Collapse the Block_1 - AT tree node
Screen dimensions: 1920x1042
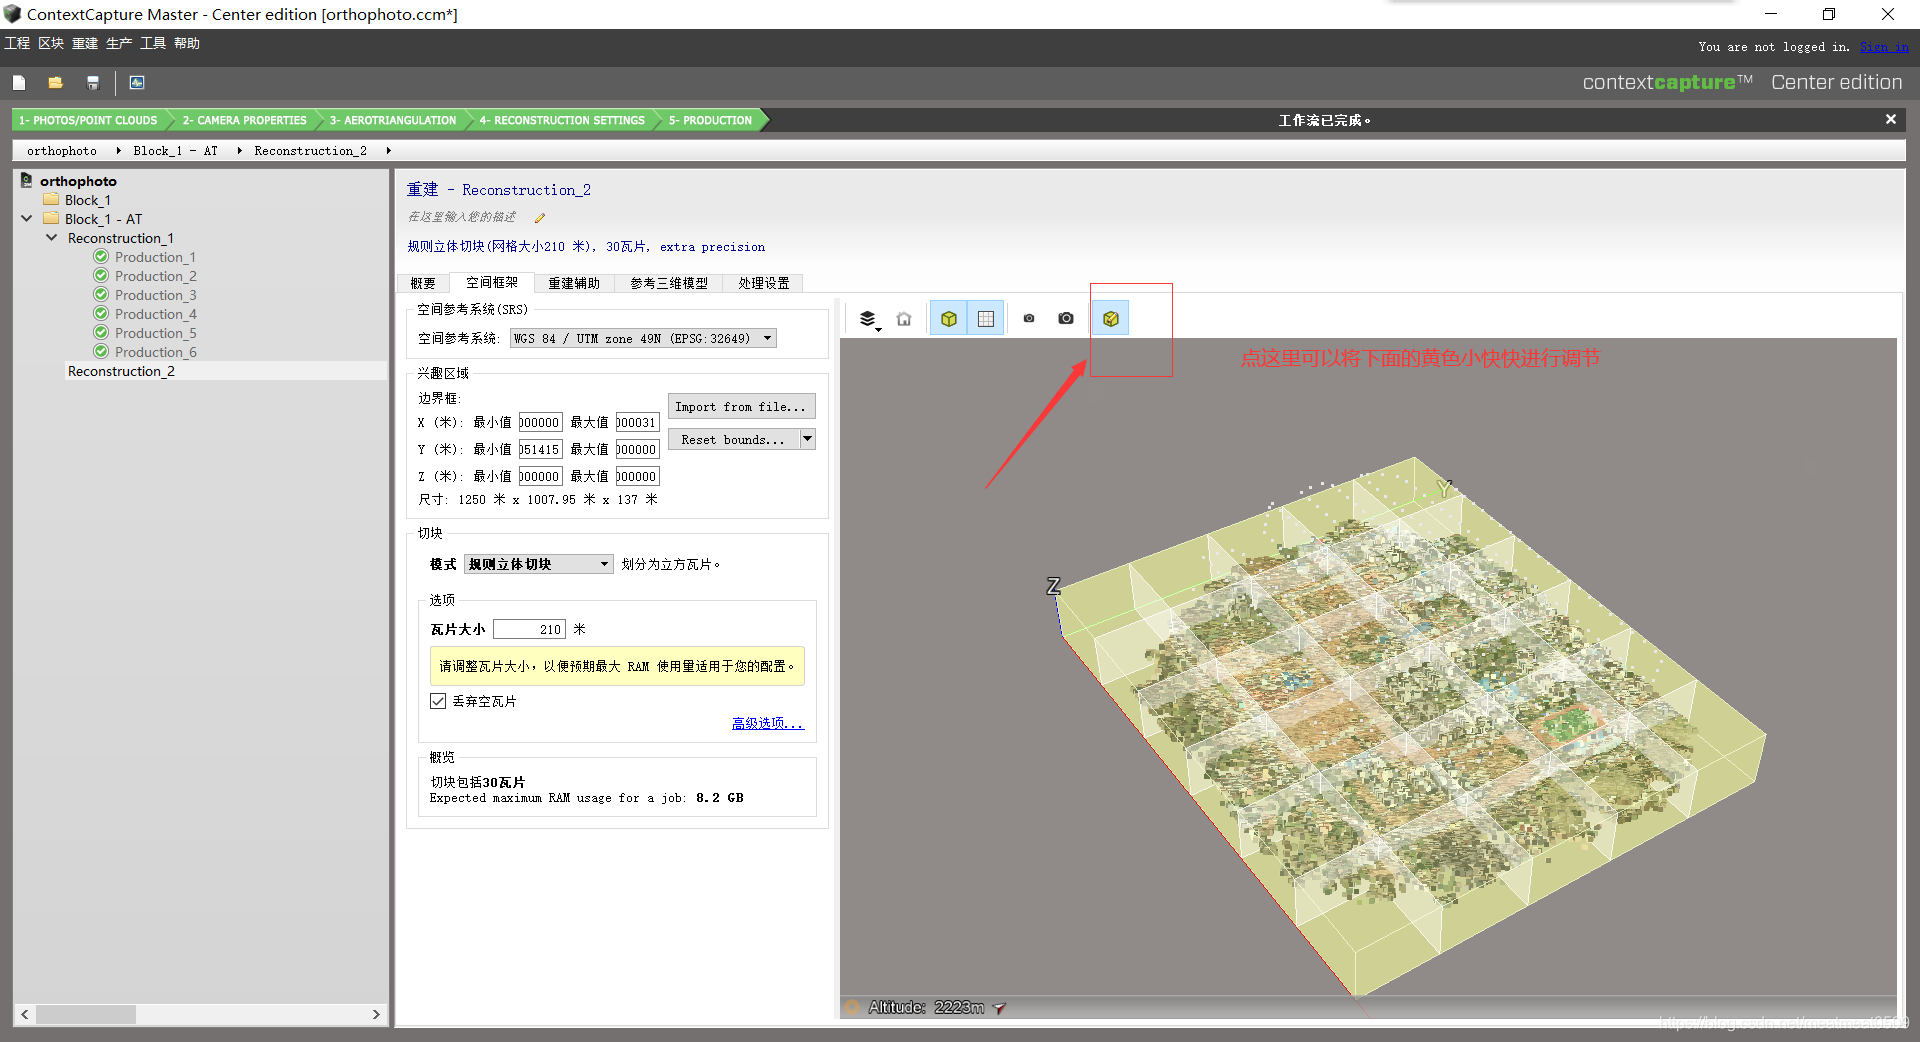27,219
